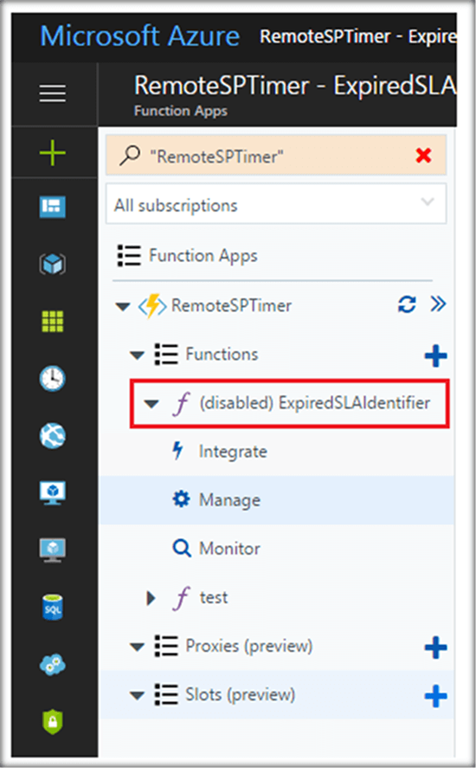Click the green plus Create resource icon
Image resolution: width=476 pixels, height=768 pixels.
[52, 153]
